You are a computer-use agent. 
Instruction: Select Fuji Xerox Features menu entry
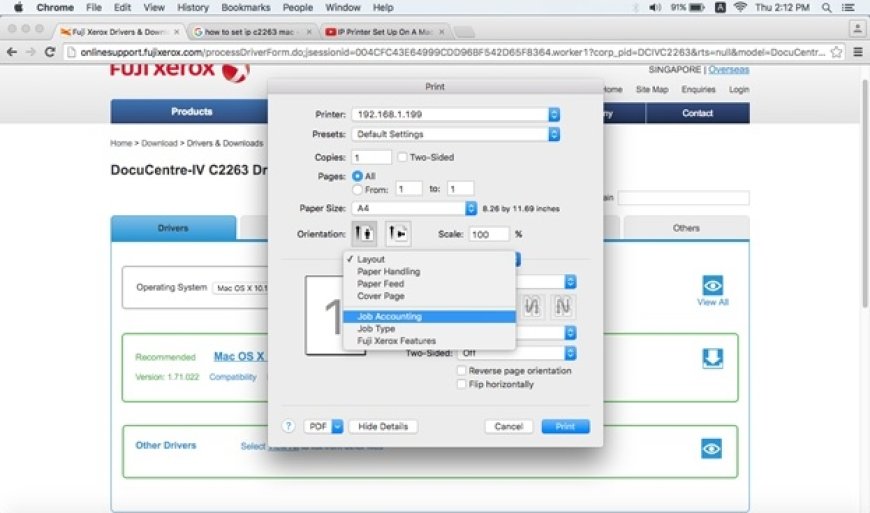tap(429, 341)
